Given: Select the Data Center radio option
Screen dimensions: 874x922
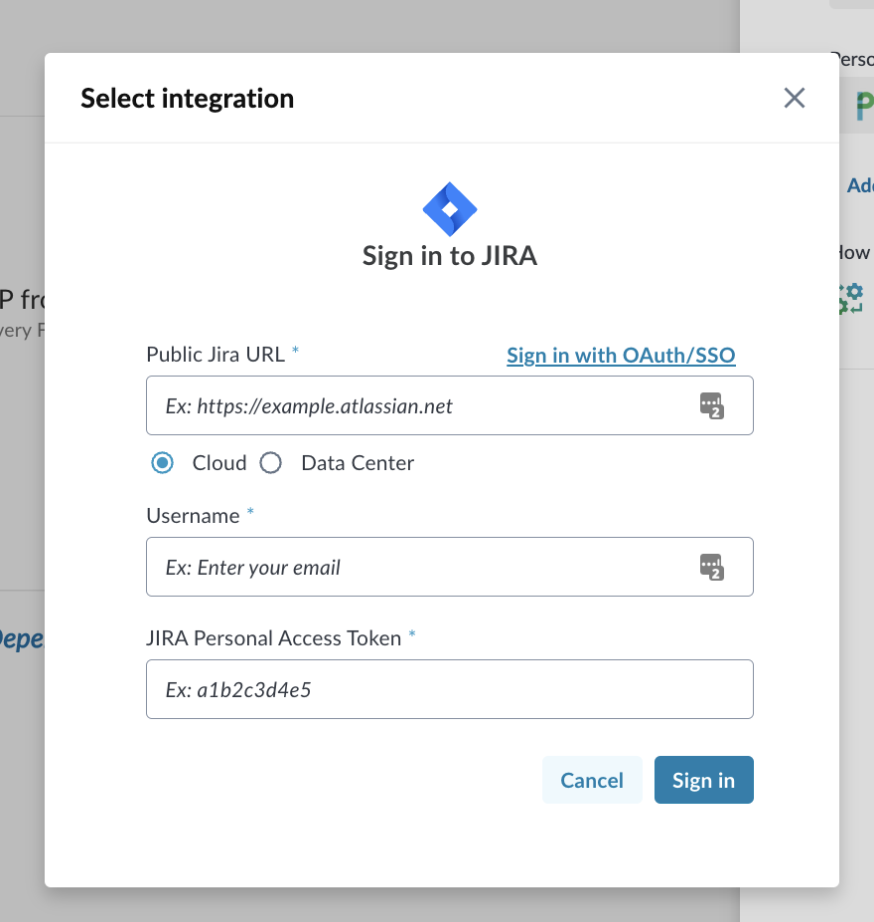Looking at the screenshot, I should [x=271, y=463].
